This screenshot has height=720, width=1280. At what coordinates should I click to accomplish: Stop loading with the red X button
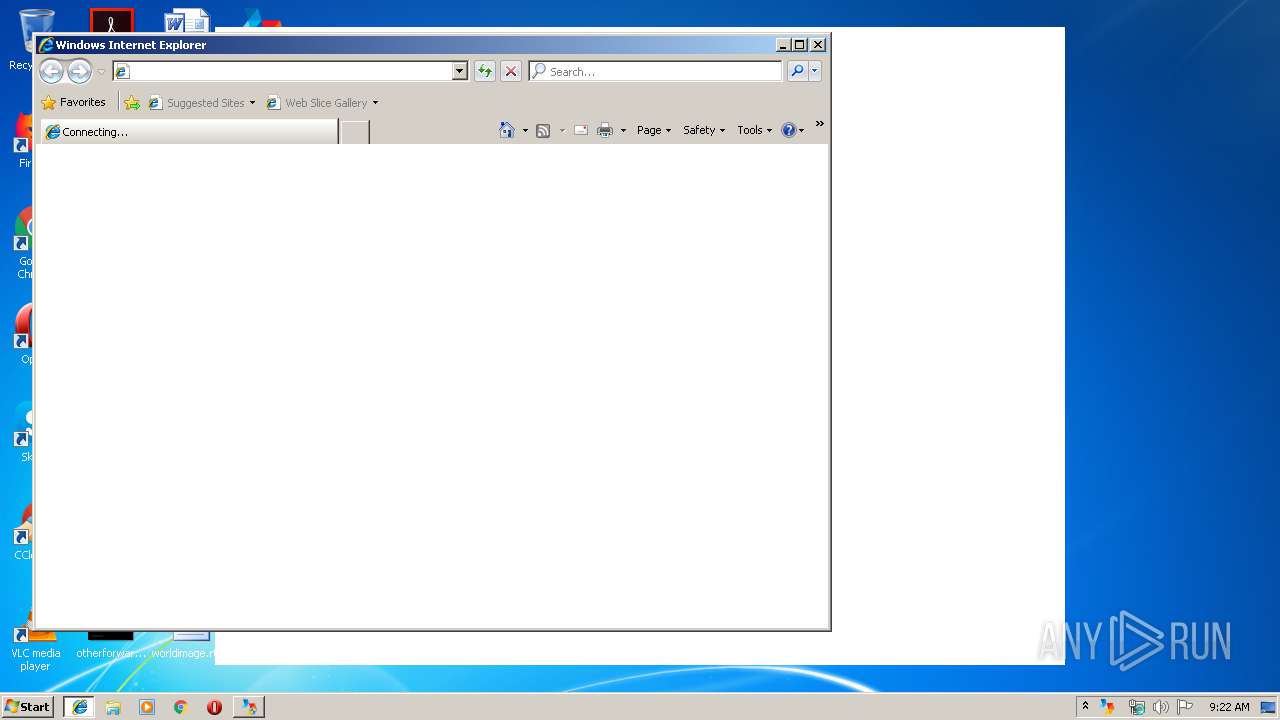pos(511,71)
